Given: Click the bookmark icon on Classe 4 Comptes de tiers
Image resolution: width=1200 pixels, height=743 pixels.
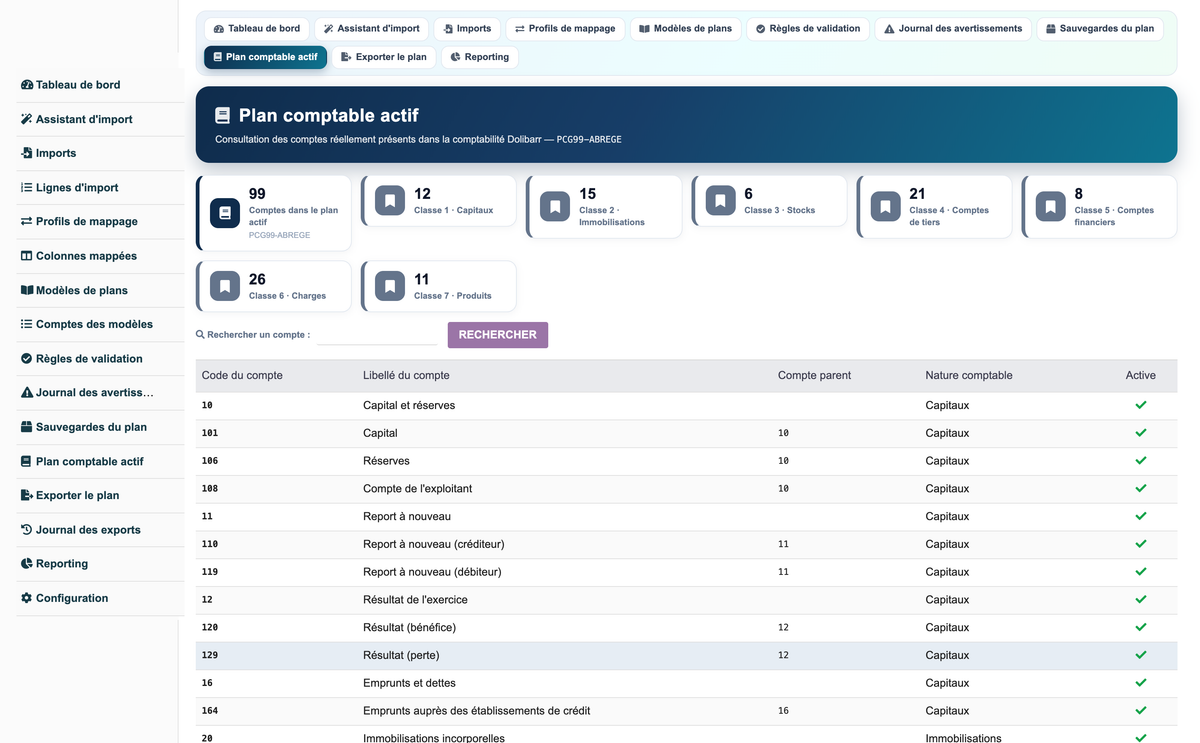Looking at the screenshot, I should tap(885, 207).
